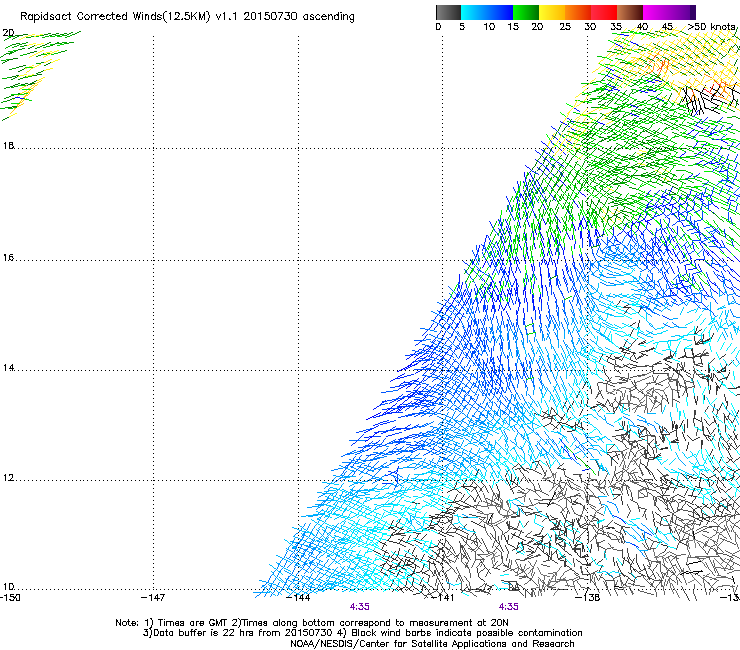
Task: Click the 'Times are GMT' note text
Action: point(191,623)
